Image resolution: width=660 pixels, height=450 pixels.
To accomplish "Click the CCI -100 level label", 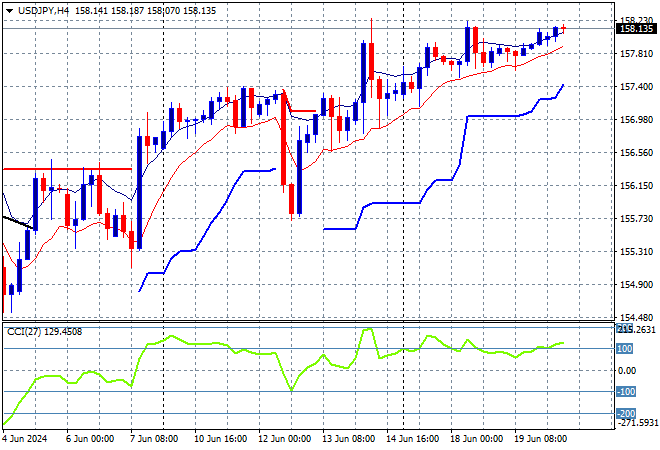I will [x=625, y=392].
